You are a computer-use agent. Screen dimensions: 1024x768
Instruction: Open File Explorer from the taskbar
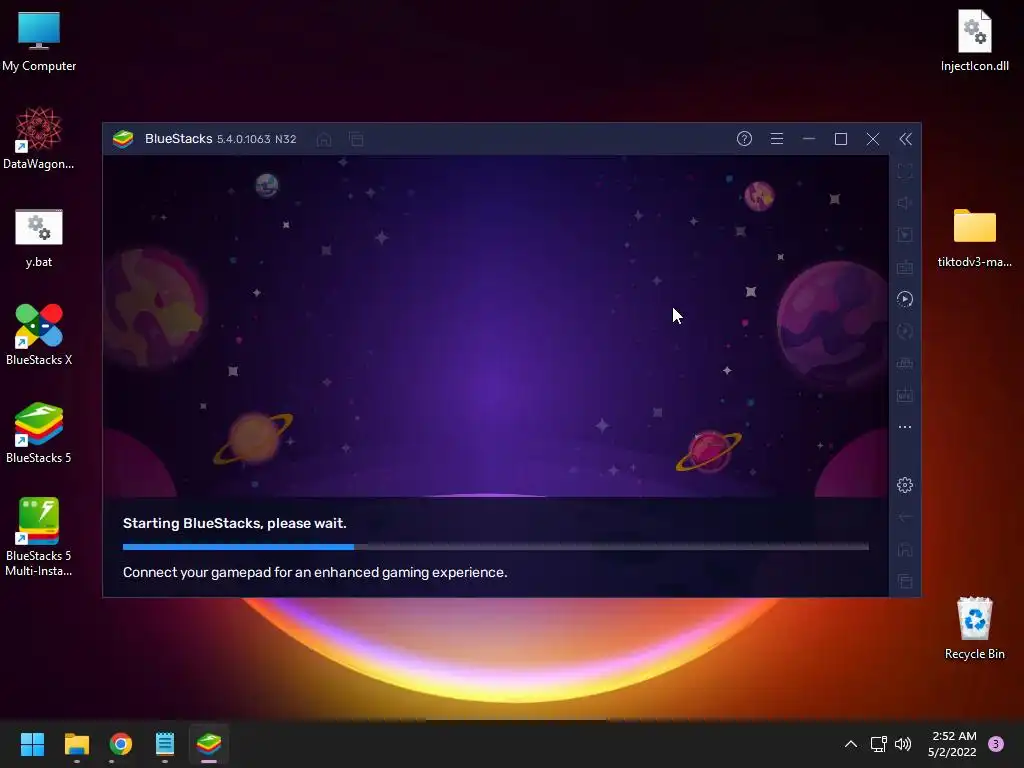(76, 744)
